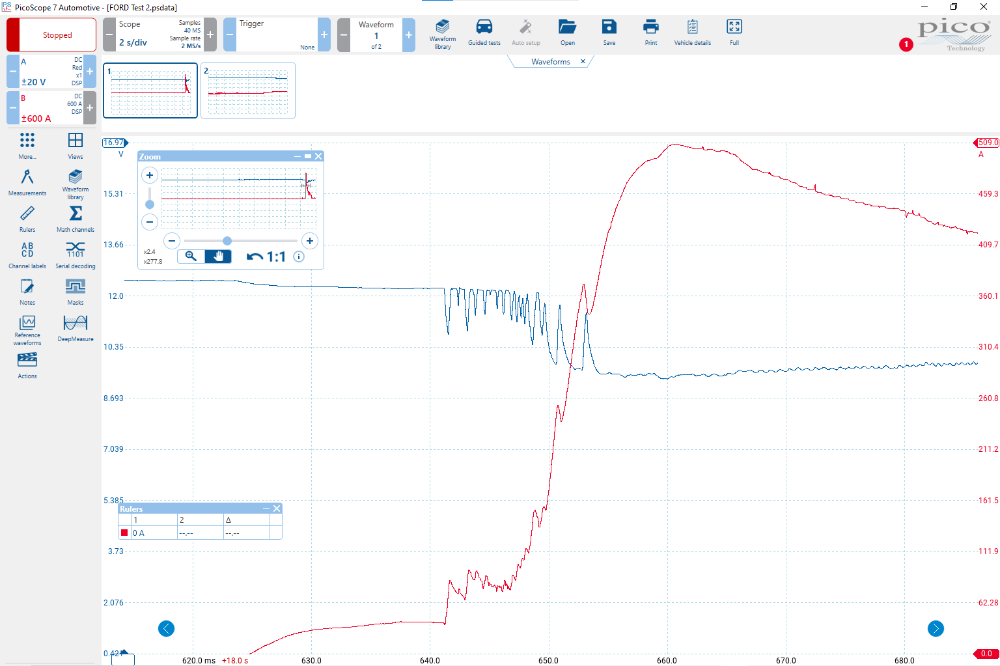
Task: Click the horizontal zoom slider handle
Action: point(227,240)
